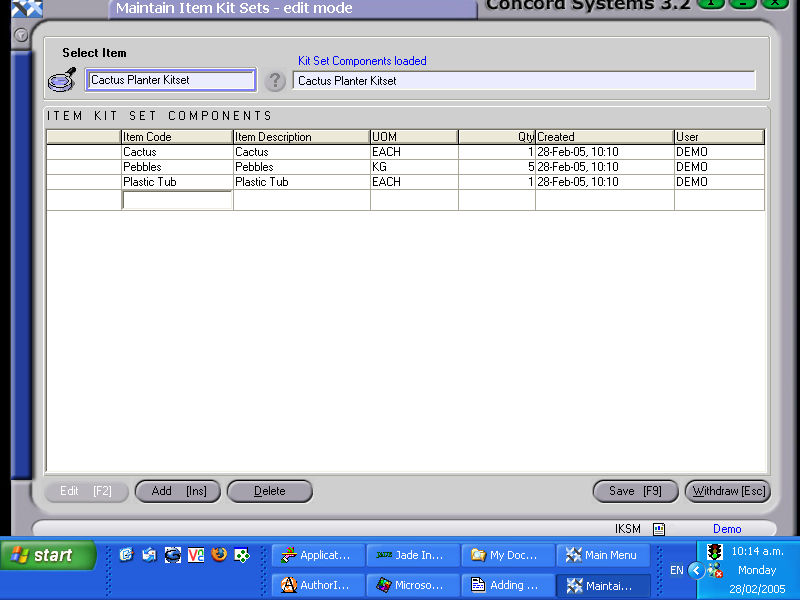Click the report icon beside IKSM in status bar

pyautogui.click(x=657, y=528)
